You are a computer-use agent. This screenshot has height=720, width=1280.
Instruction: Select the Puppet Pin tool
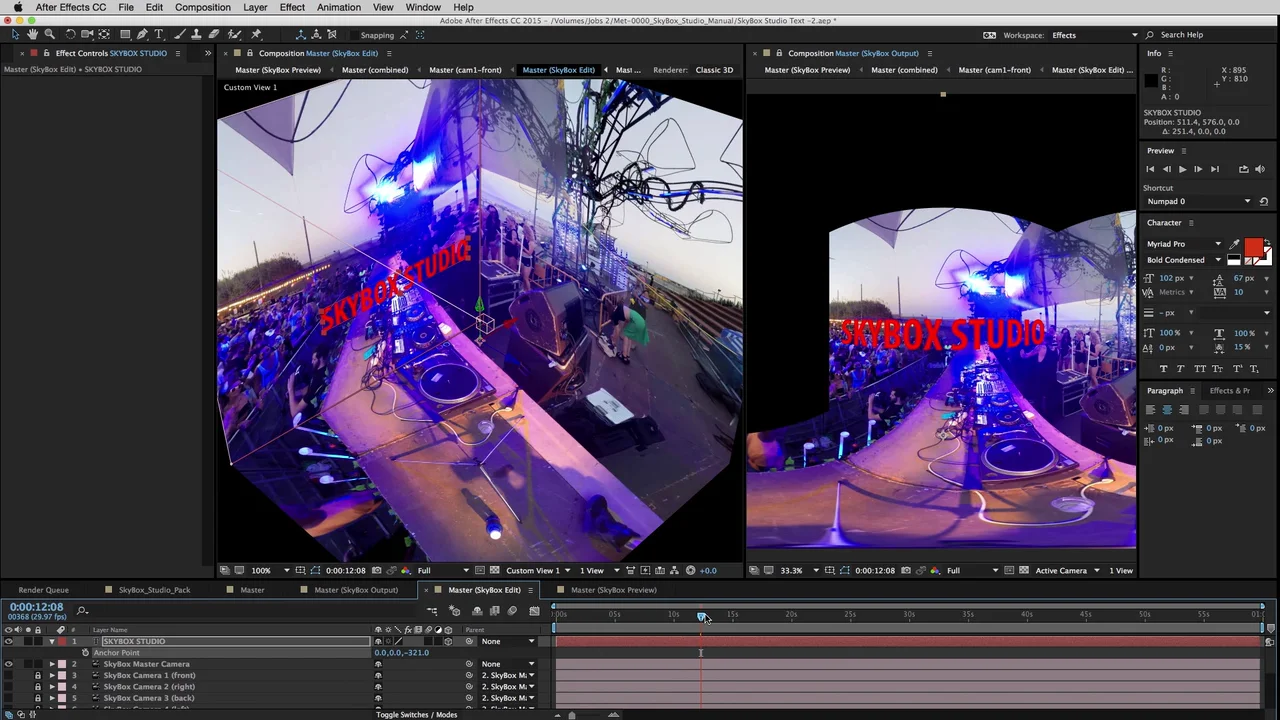point(256,35)
